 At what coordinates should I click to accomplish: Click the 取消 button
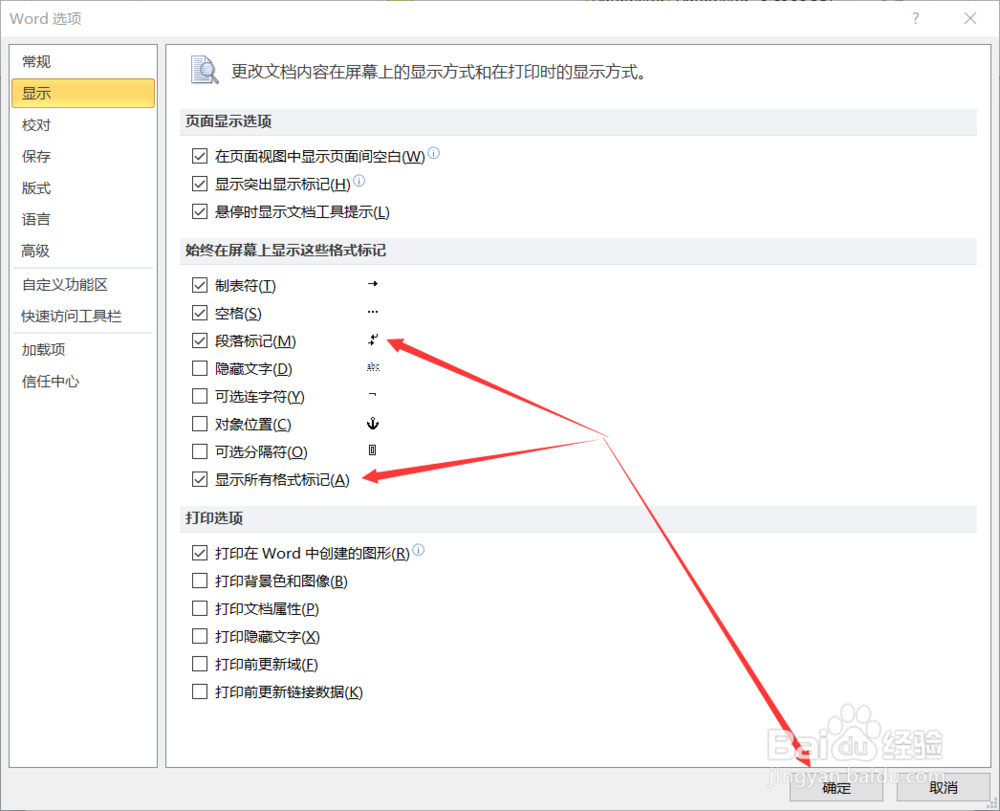click(x=943, y=788)
